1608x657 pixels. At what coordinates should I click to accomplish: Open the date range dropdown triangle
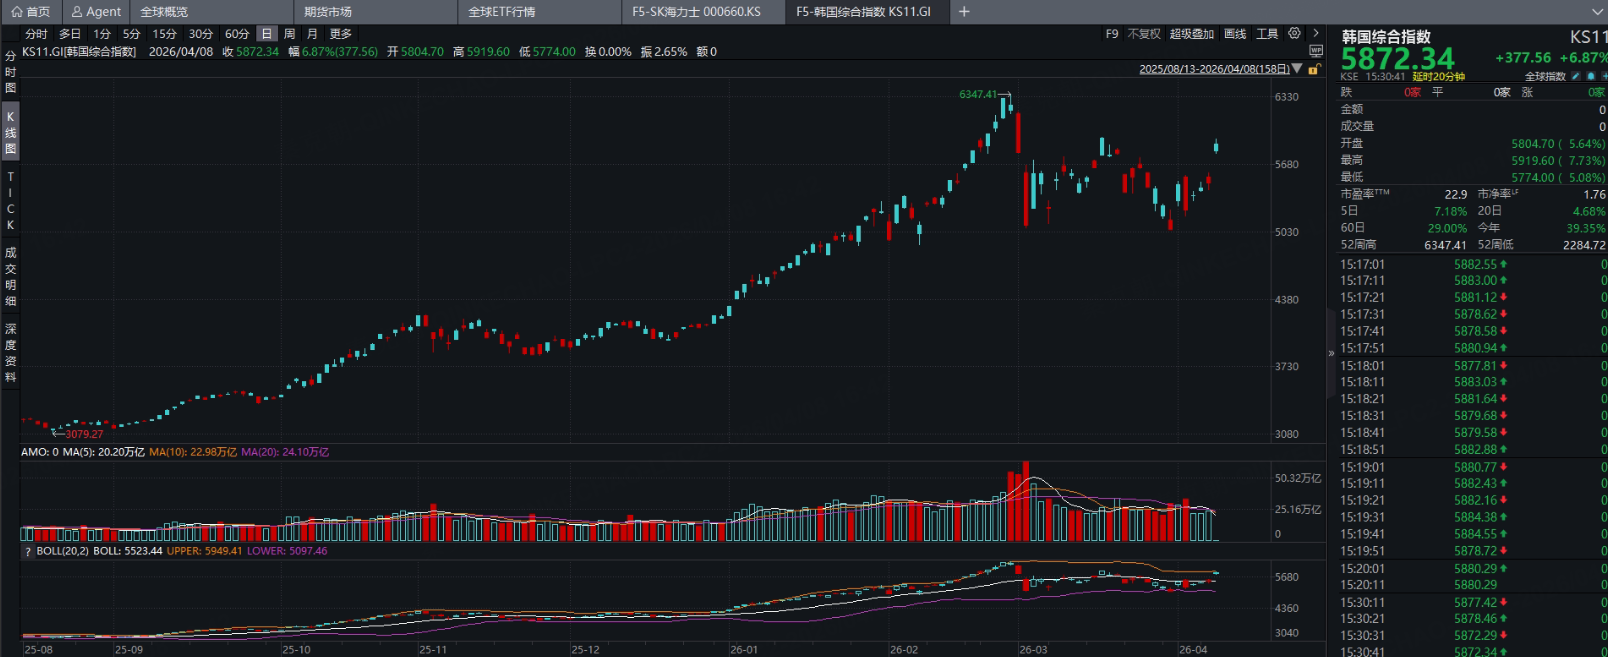[x=1297, y=69]
